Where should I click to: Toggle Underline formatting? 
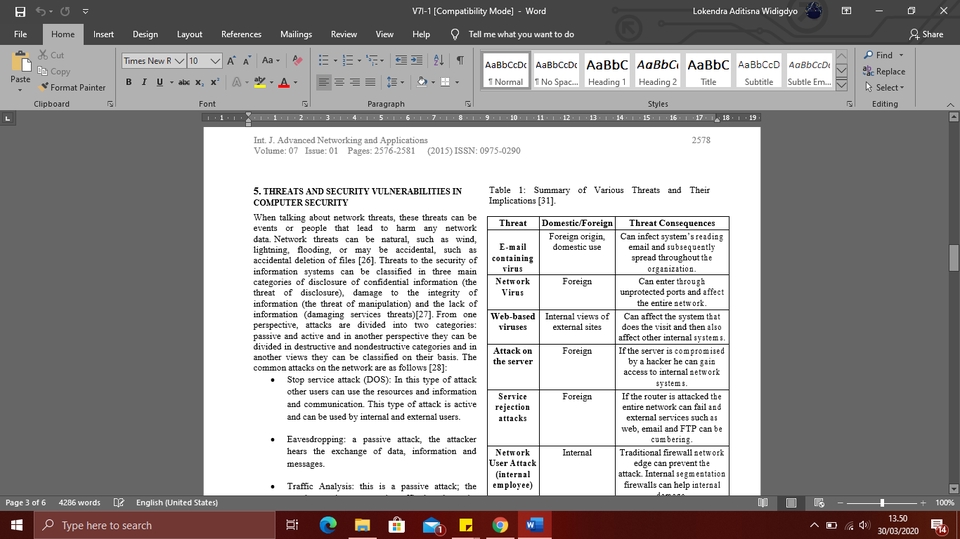point(160,82)
